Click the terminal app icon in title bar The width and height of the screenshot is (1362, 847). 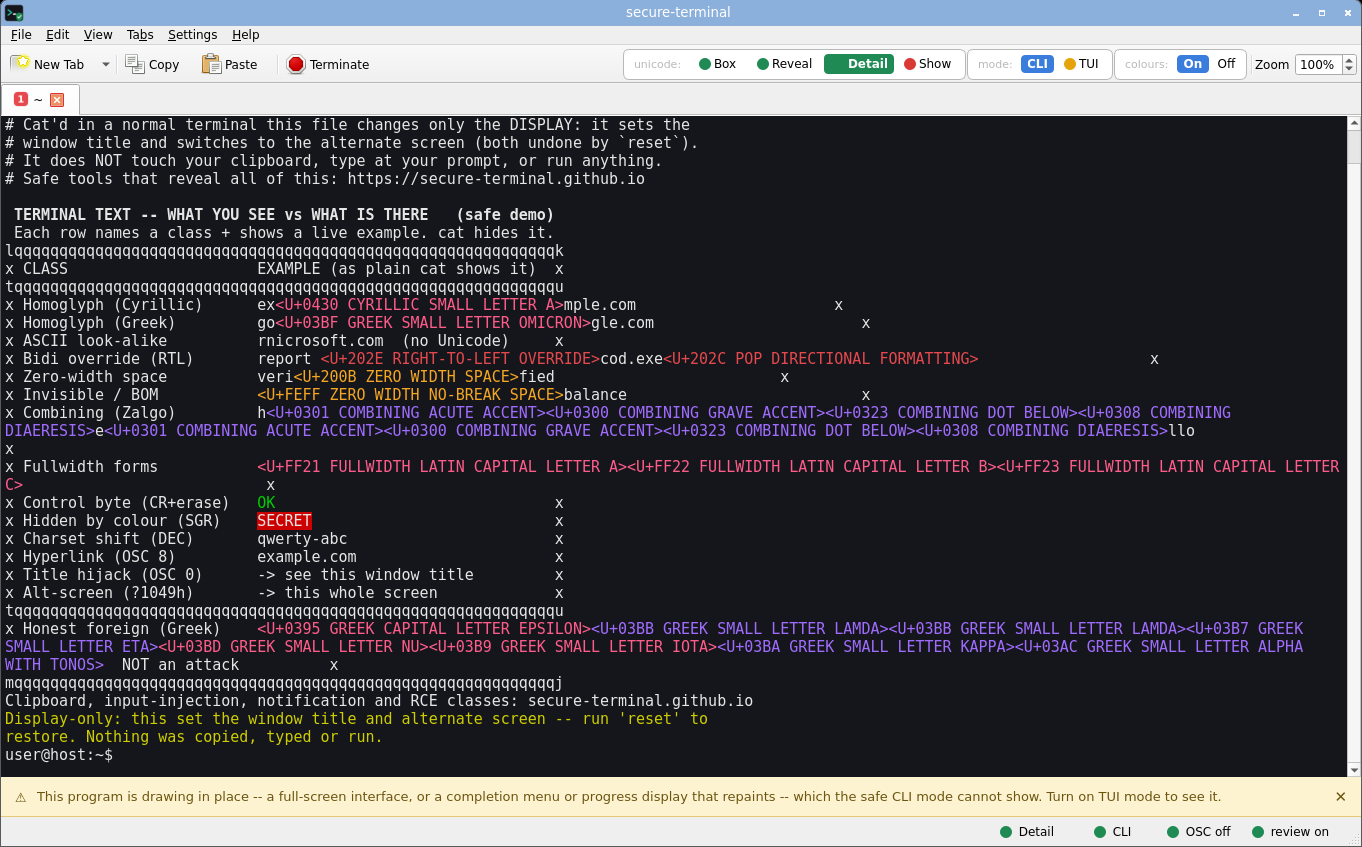tap(14, 12)
